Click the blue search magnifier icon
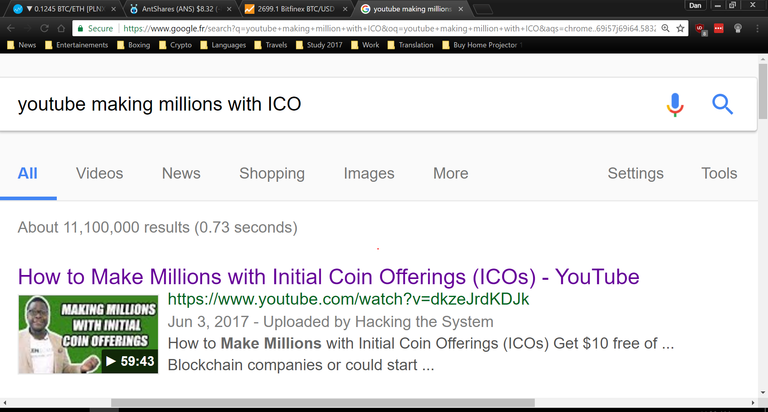 tap(723, 103)
